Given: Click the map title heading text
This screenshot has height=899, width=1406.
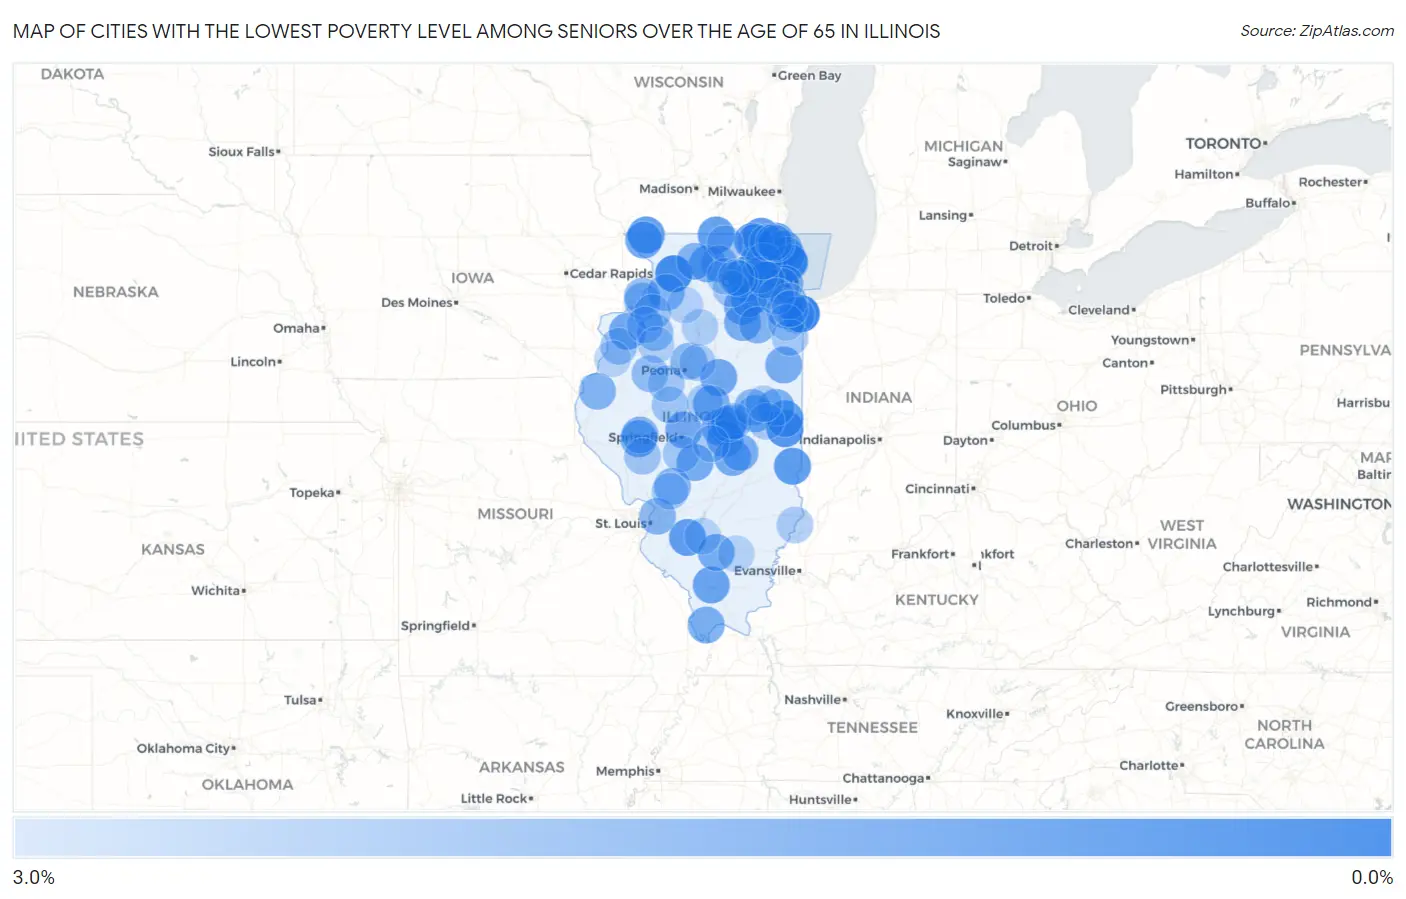Looking at the screenshot, I should pyautogui.click(x=476, y=31).
